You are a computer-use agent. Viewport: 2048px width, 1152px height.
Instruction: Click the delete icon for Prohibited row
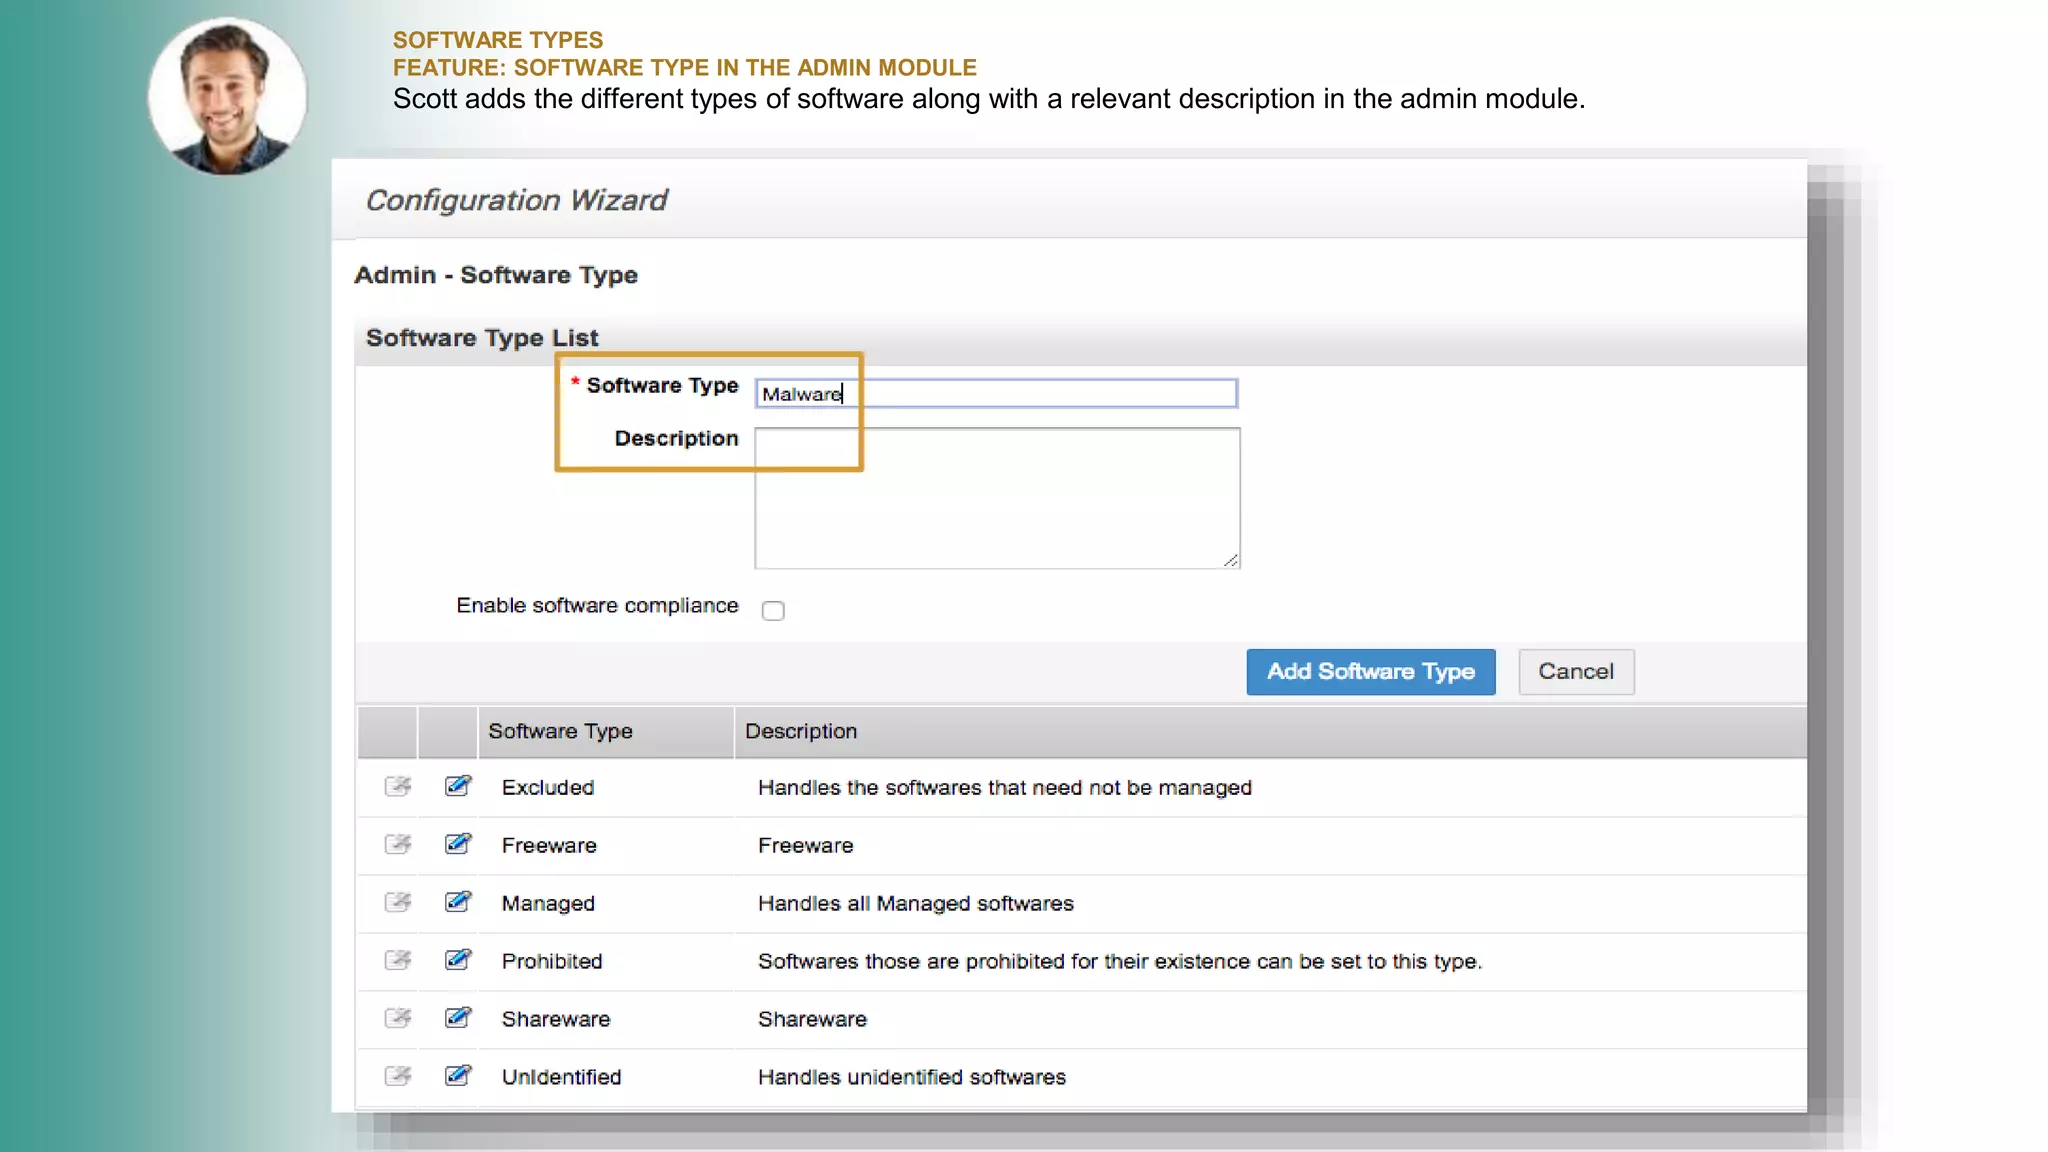(x=398, y=960)
